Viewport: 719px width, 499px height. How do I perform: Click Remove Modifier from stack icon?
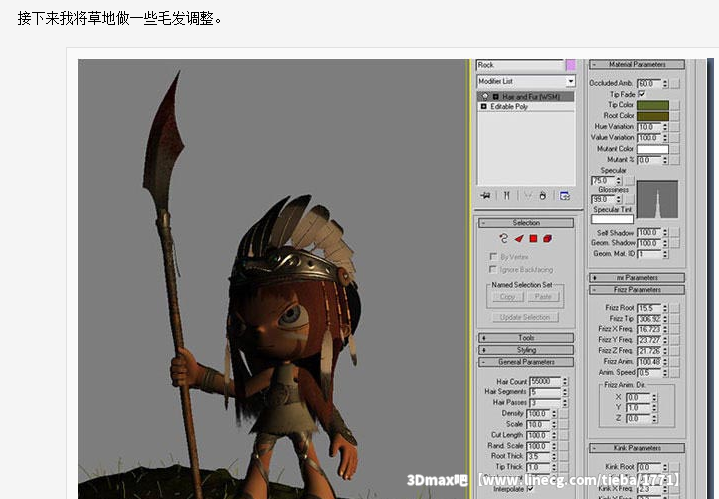(543, 196)
